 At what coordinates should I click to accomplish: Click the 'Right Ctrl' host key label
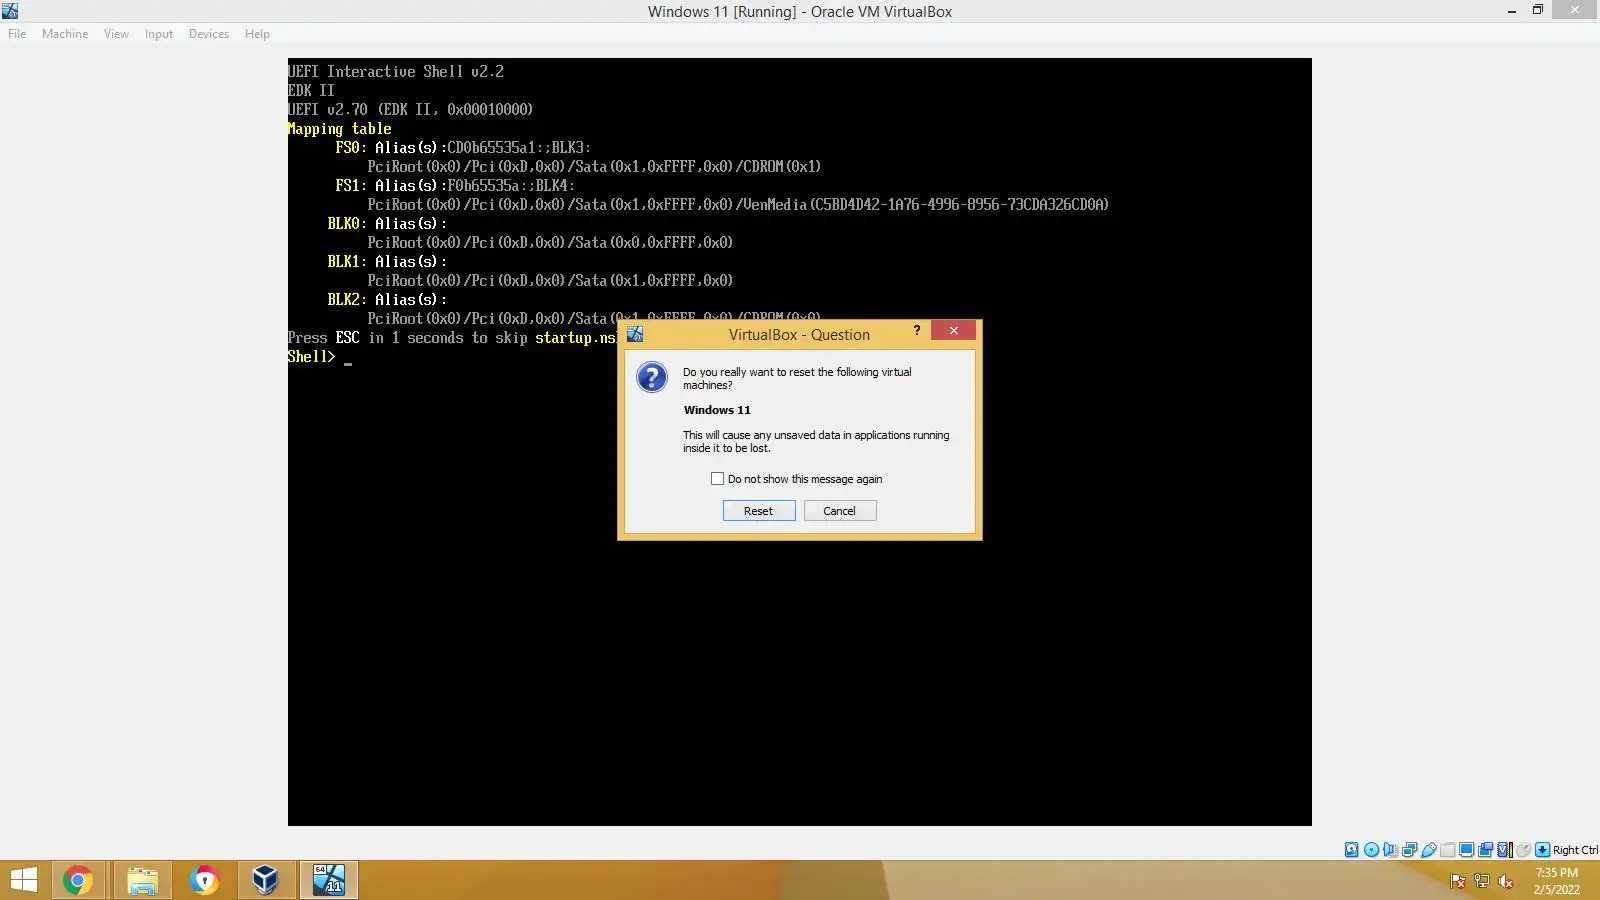pyautogui.click(x=1575, y=850)
